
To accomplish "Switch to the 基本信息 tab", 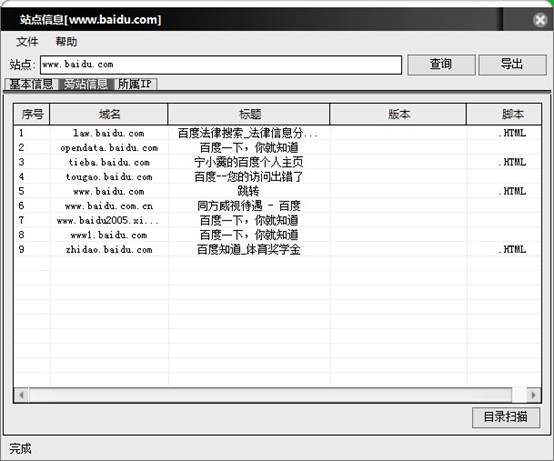I will tap(31, 84).
